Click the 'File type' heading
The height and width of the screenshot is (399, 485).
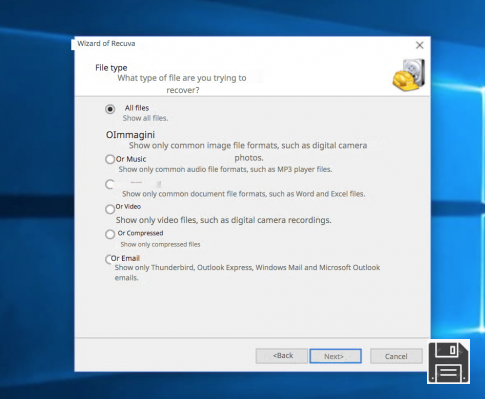[111, 68]
